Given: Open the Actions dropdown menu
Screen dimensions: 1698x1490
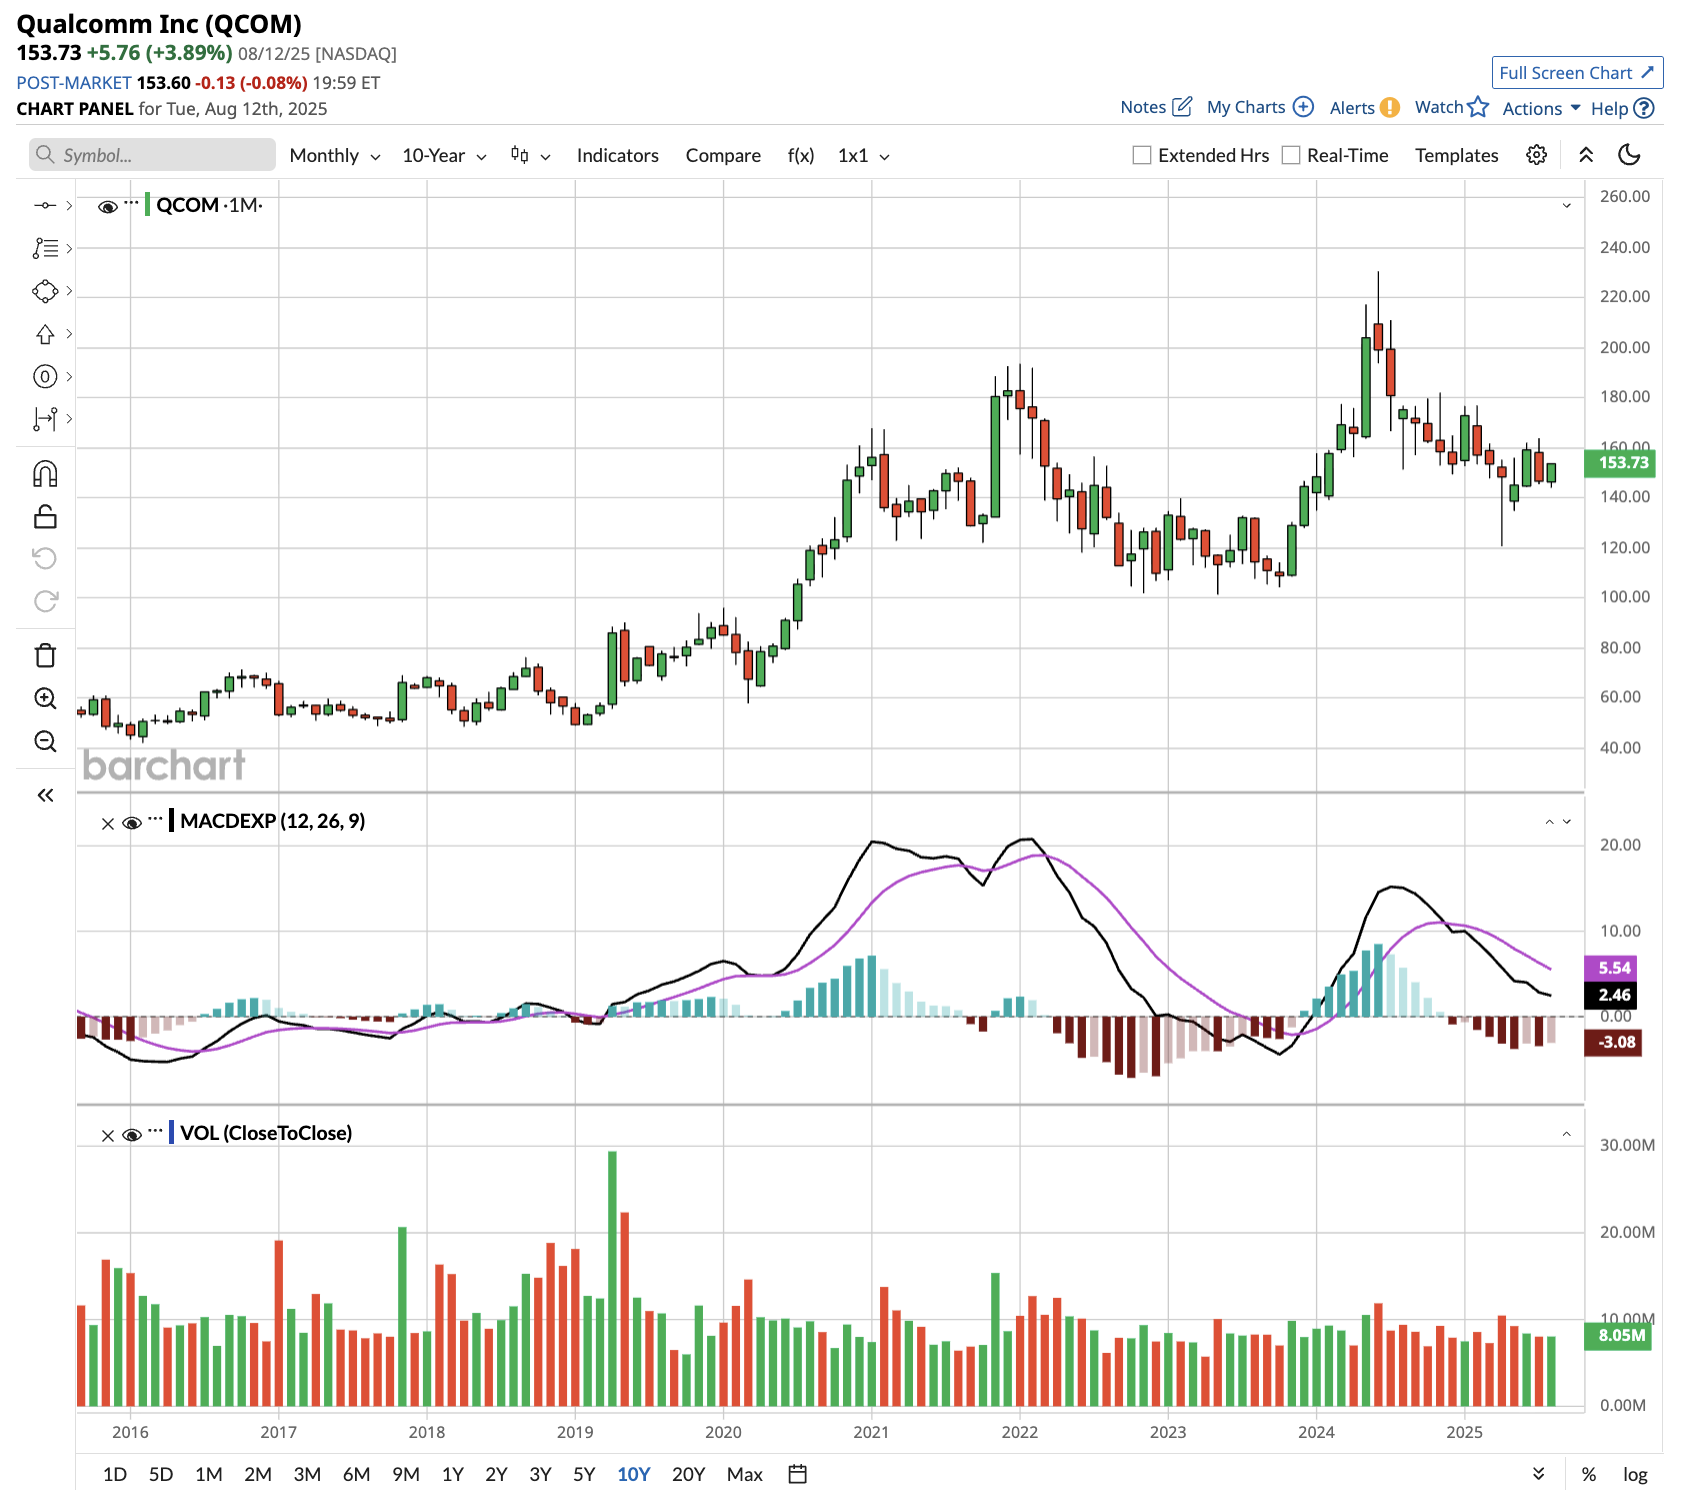Looking at the screenshot, I should pyautogui.click(x=1541, y=108).
